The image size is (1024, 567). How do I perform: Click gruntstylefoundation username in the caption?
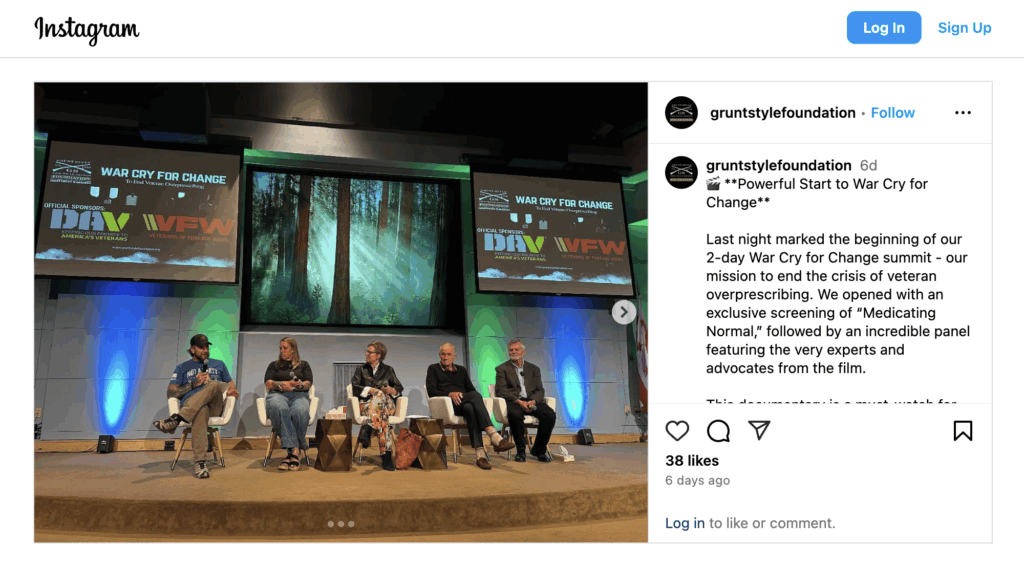click(778, 165)
